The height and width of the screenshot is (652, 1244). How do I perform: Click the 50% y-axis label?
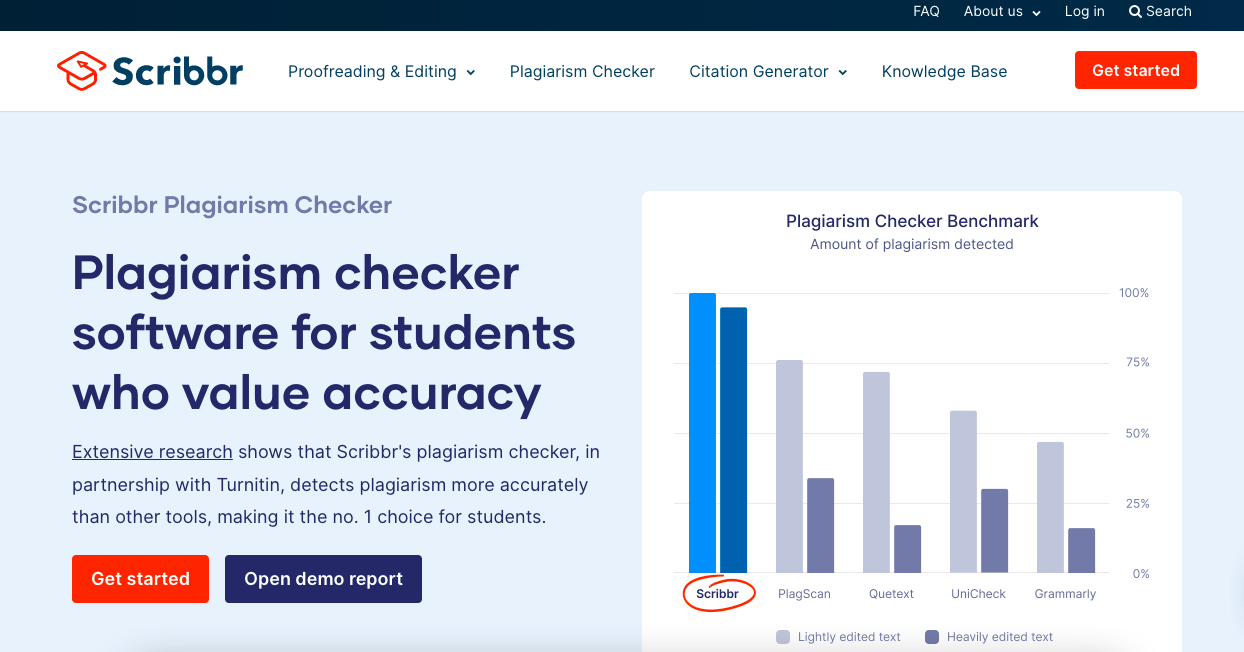point(1138,433)
